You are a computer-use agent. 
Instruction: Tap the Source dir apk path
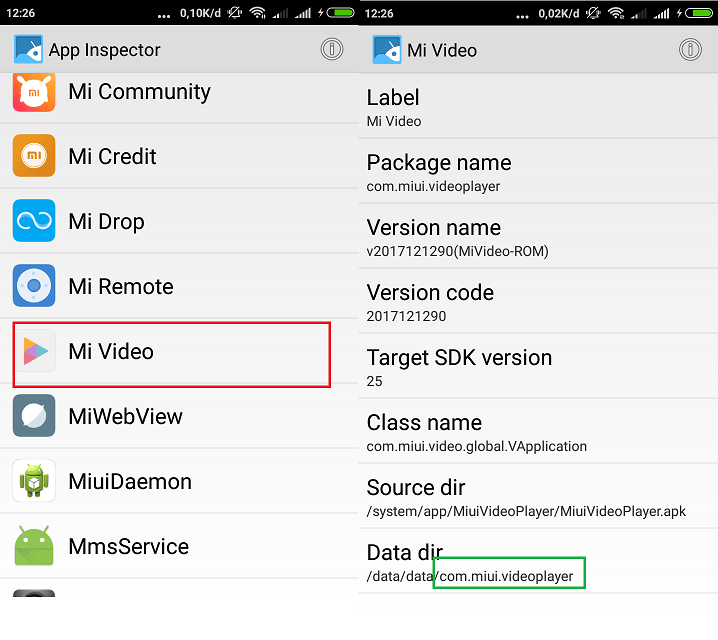[x=526, y=511]
